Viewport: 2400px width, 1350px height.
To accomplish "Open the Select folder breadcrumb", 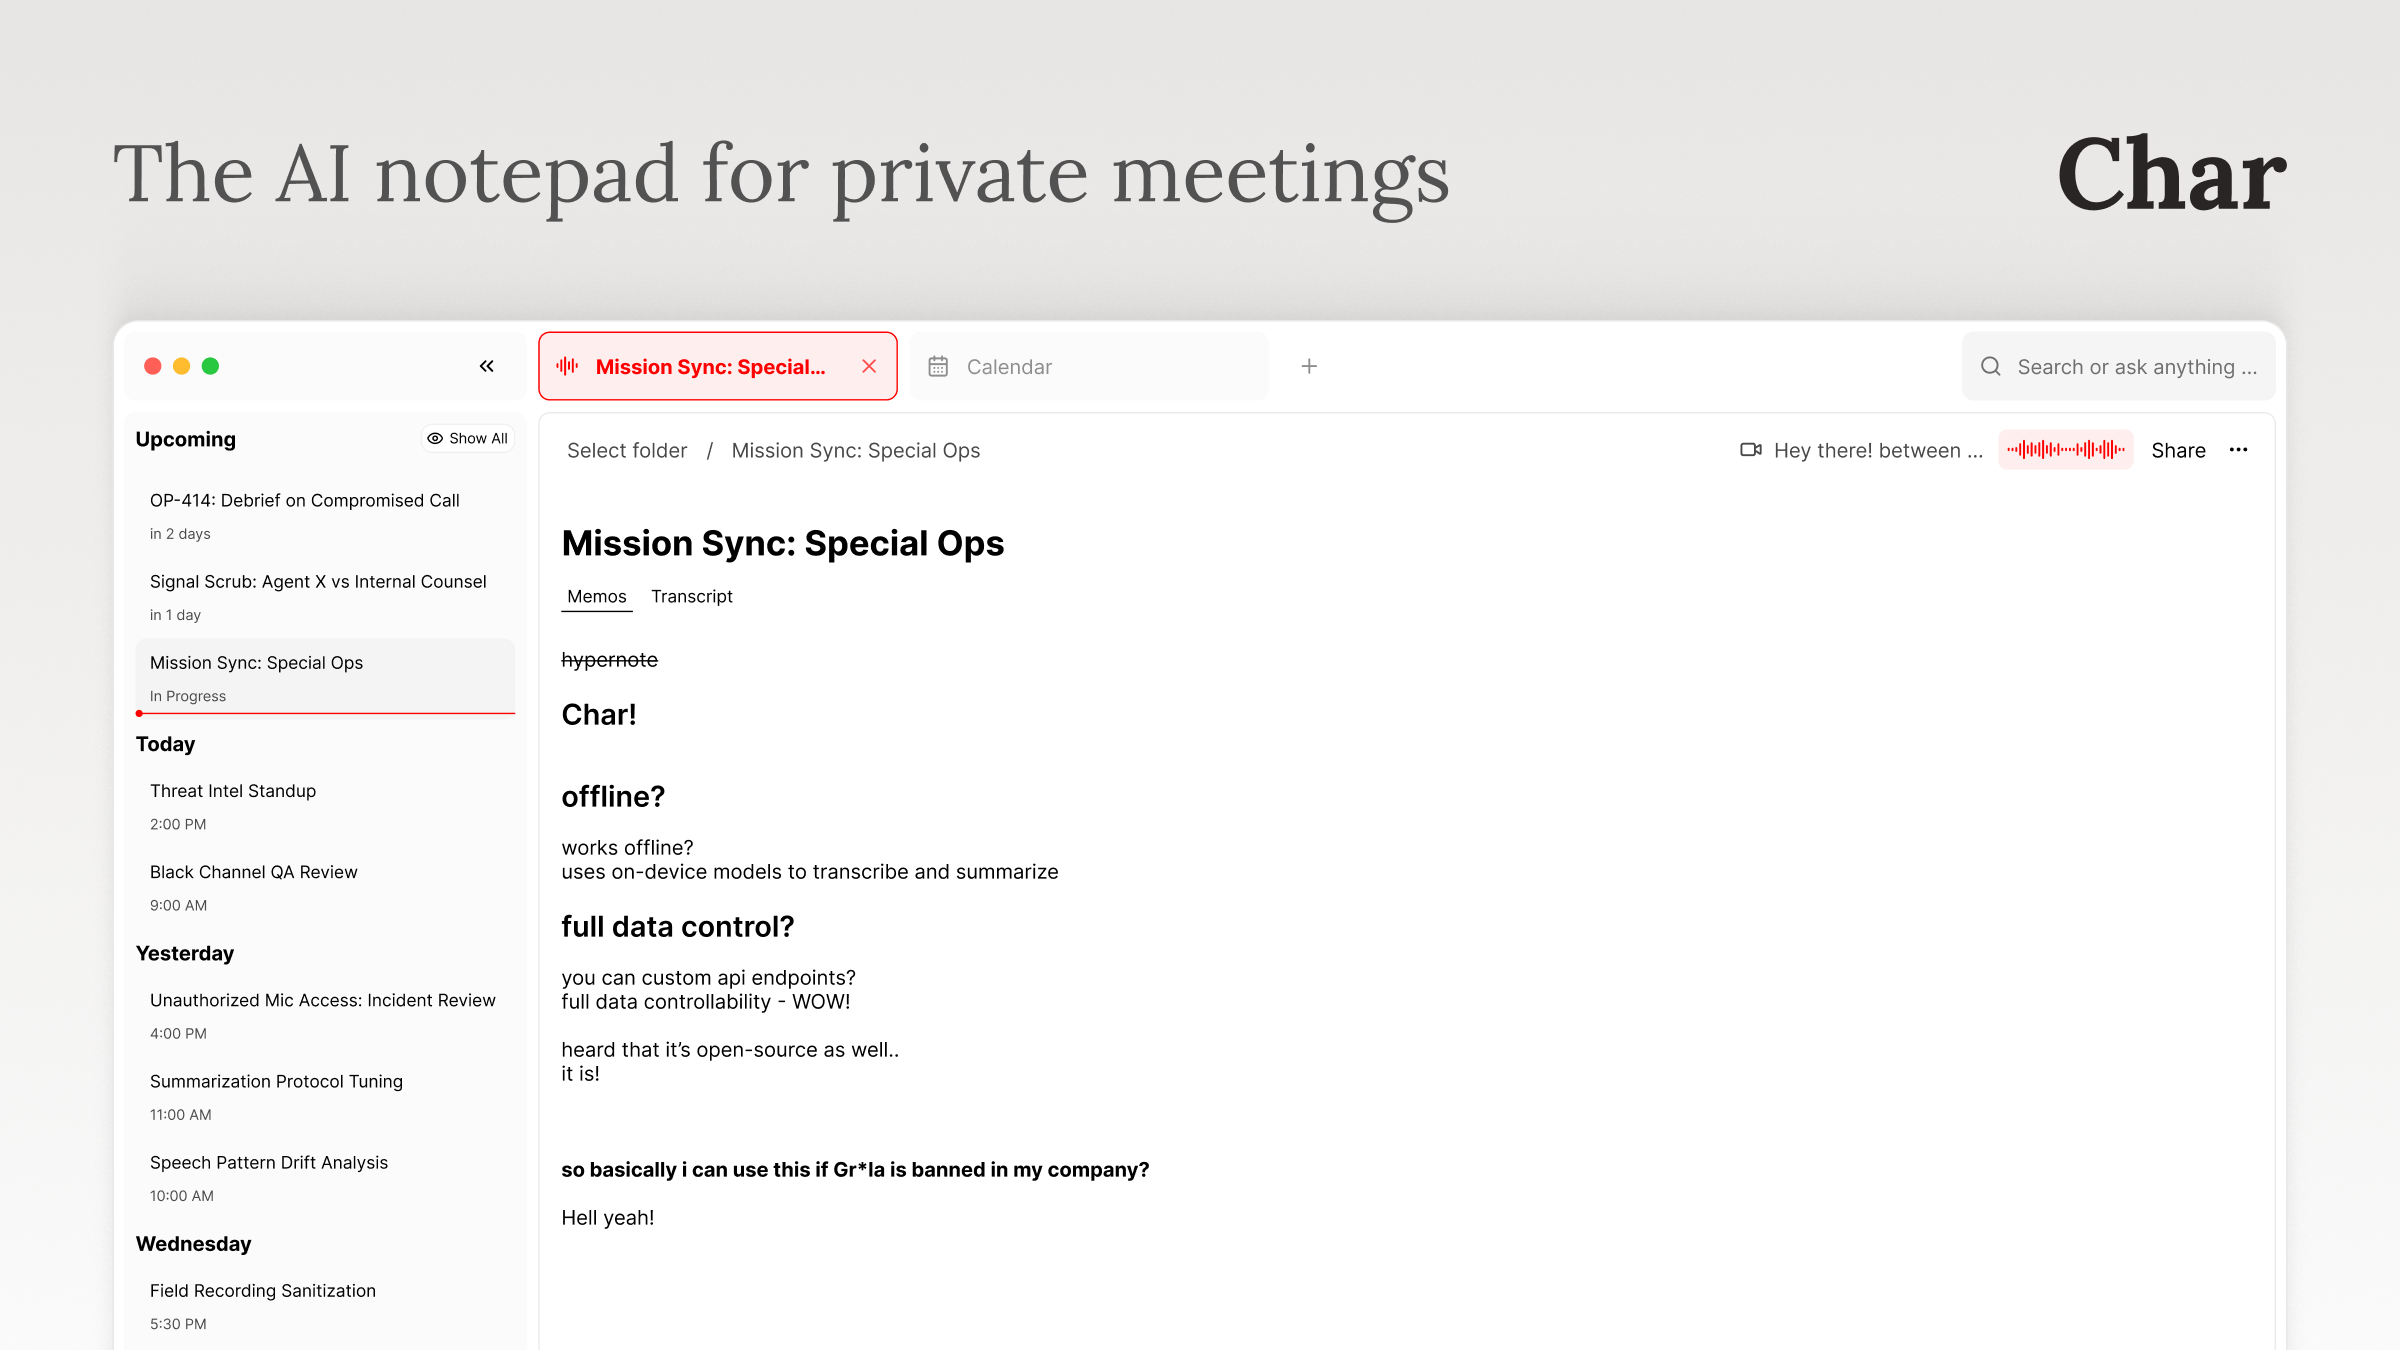I will [627, 450].
